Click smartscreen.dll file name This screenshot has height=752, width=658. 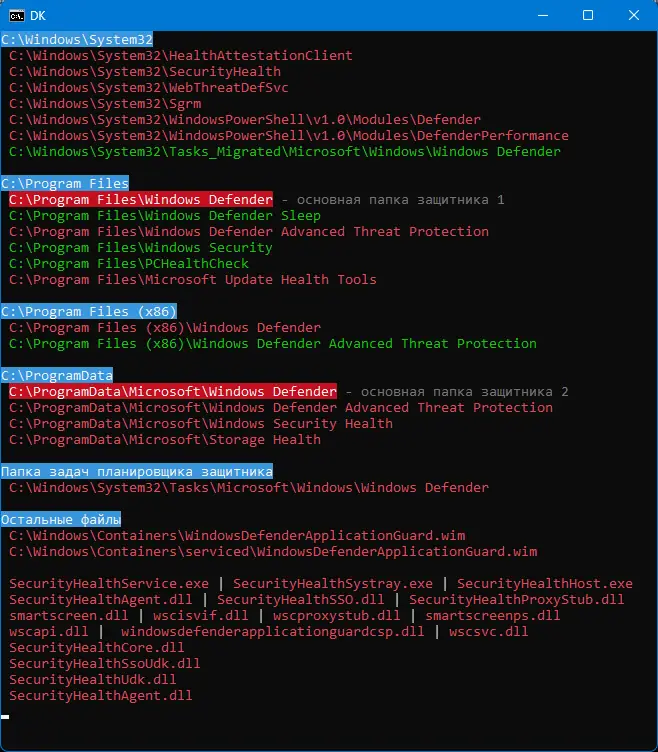pyautogui.click(x=69, y=615)
